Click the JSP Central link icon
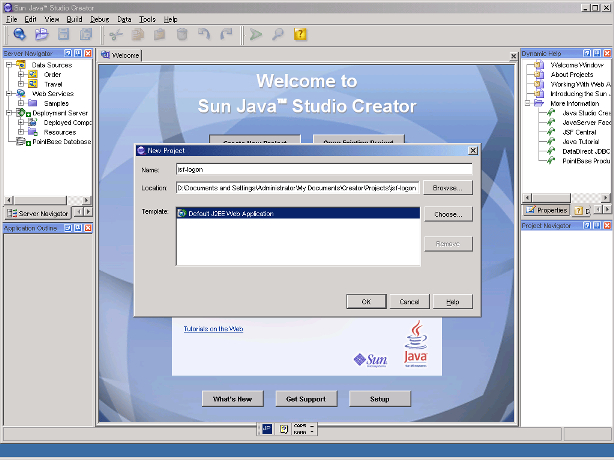614x460 pixels. (551, 132)
